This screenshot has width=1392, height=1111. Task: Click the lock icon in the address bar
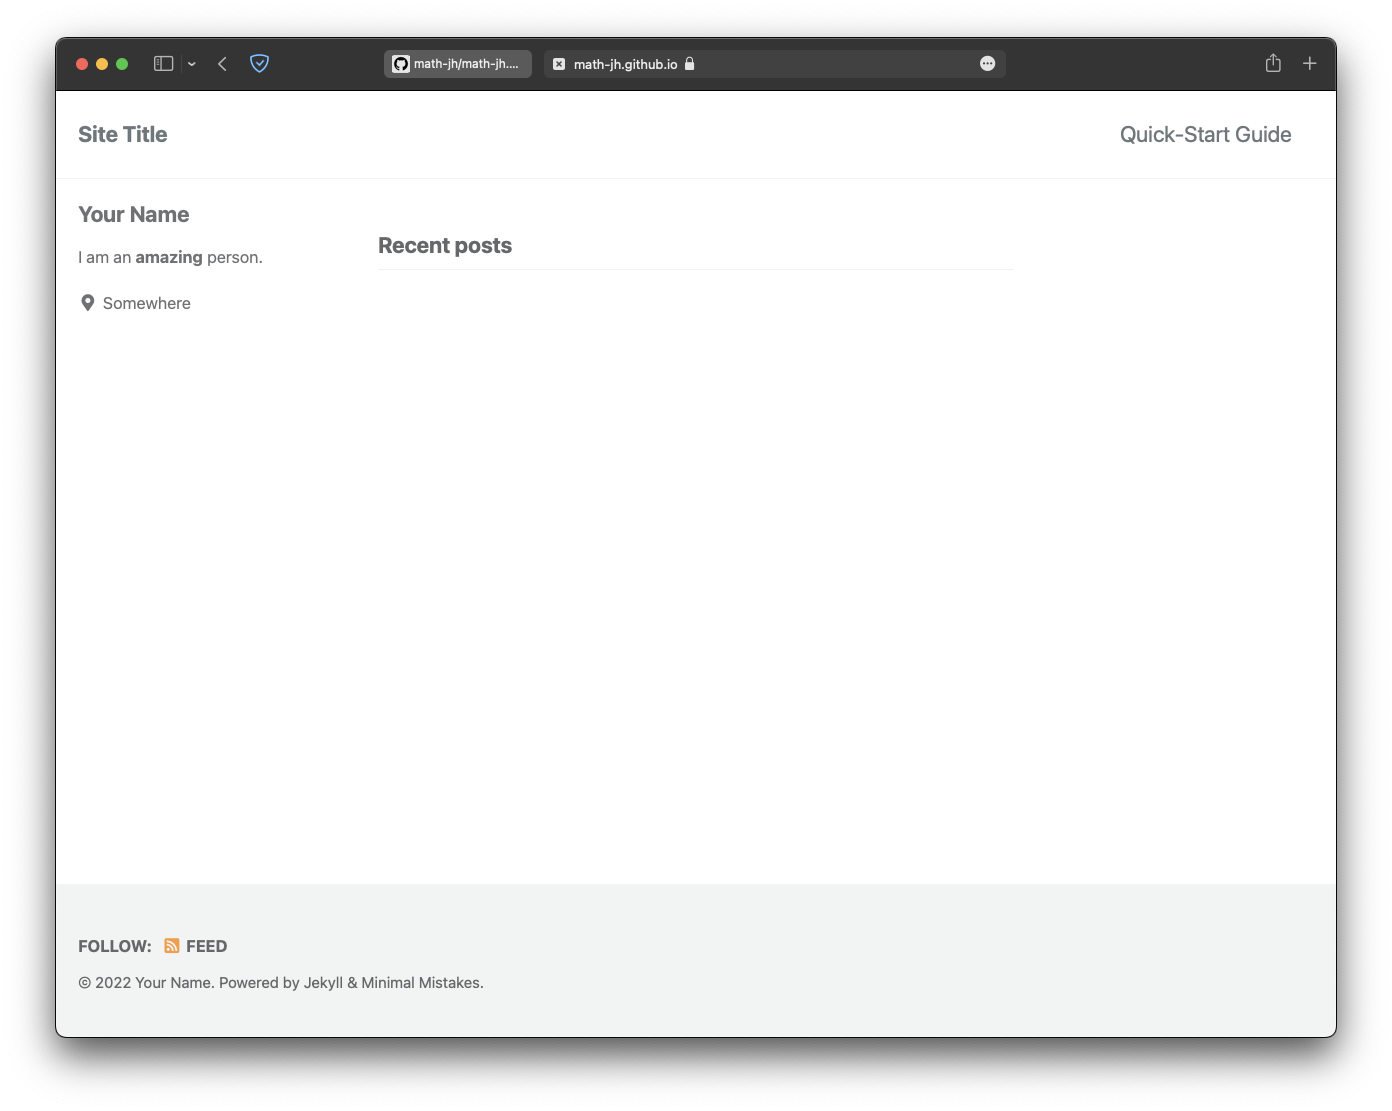(690, 63)
